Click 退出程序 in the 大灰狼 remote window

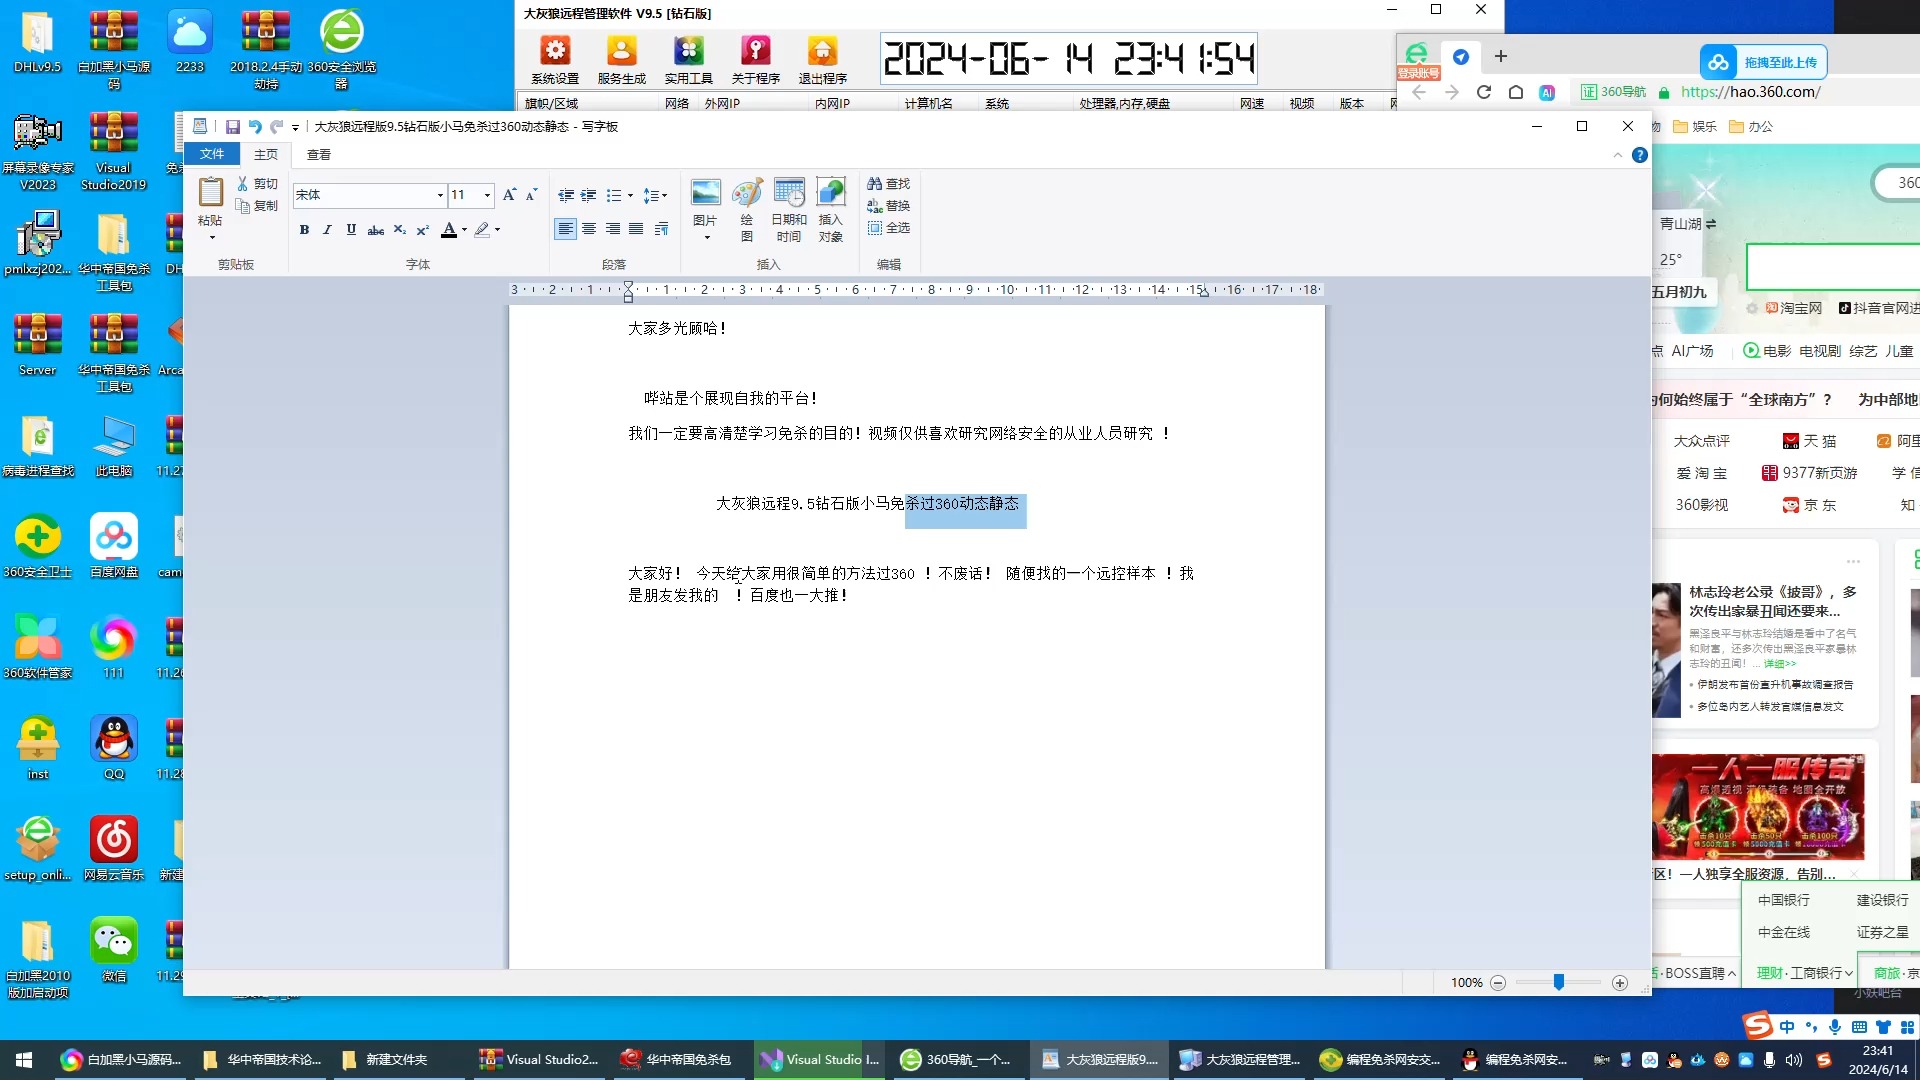(x=822, y=60)
